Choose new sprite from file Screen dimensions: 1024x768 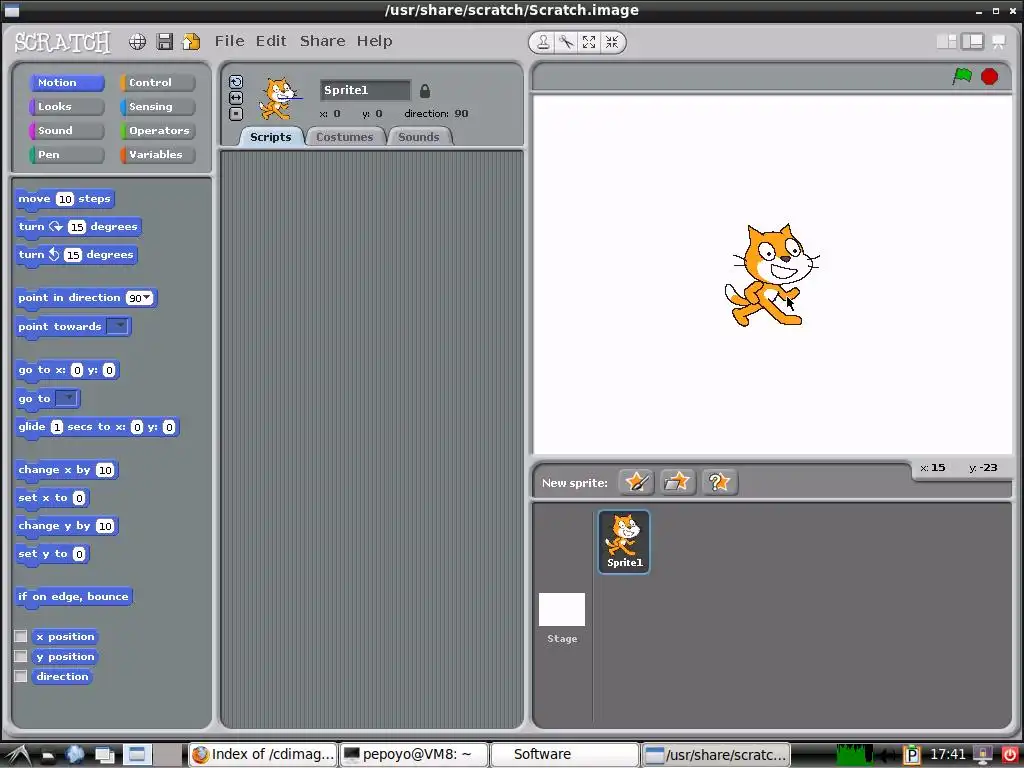click(x=677, y=483)
